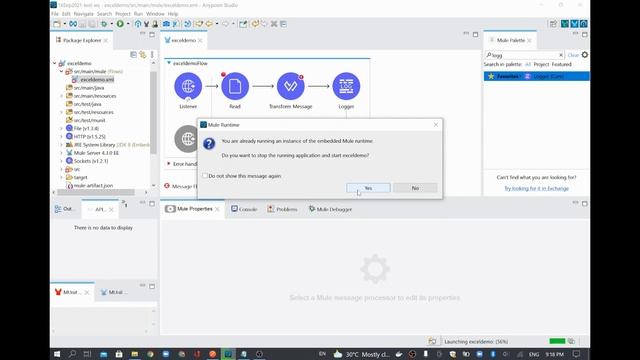Collapse the src/main/mule folder node

62,71
